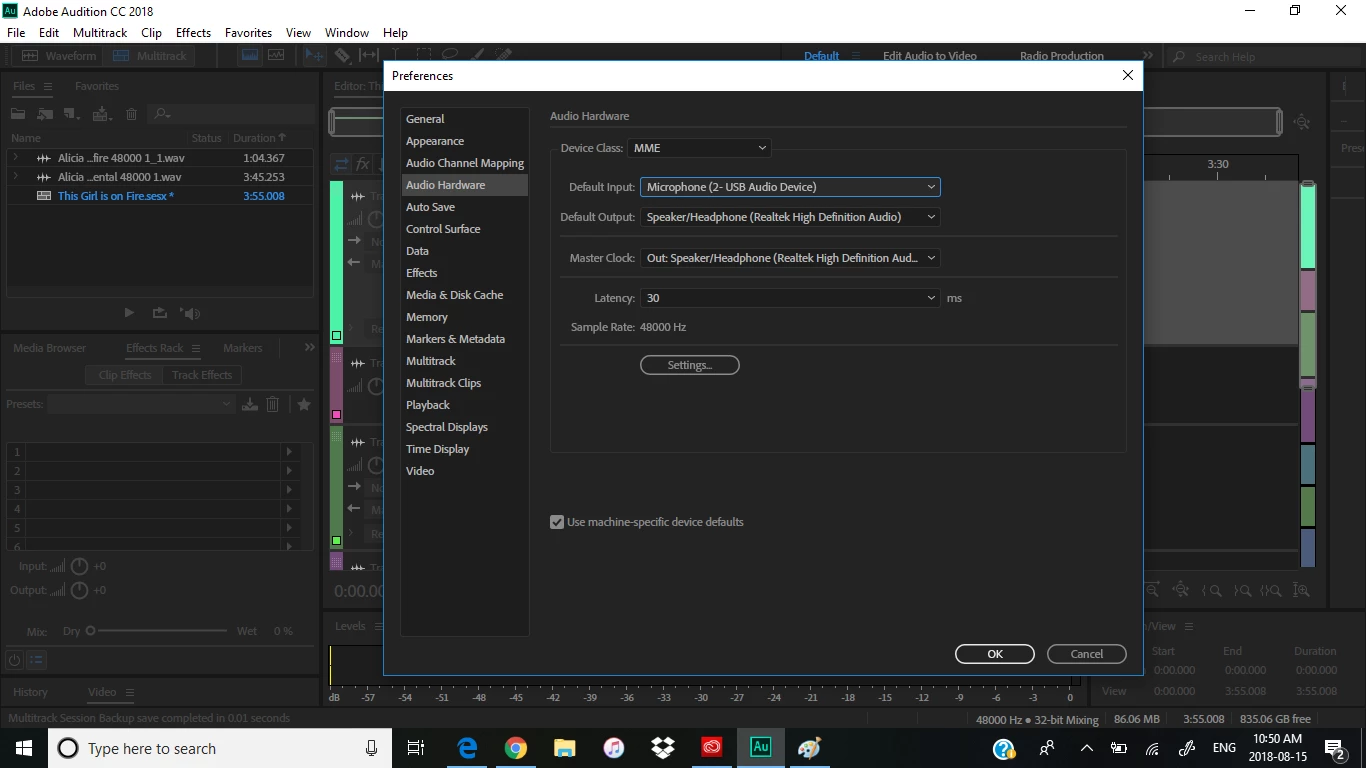Click Files panel menu icon
This screenshot has width=1366, height=768.
coord(48,86)
